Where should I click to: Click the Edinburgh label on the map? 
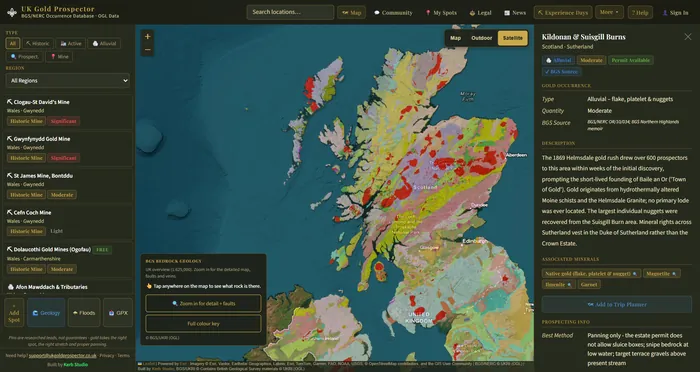474,241
